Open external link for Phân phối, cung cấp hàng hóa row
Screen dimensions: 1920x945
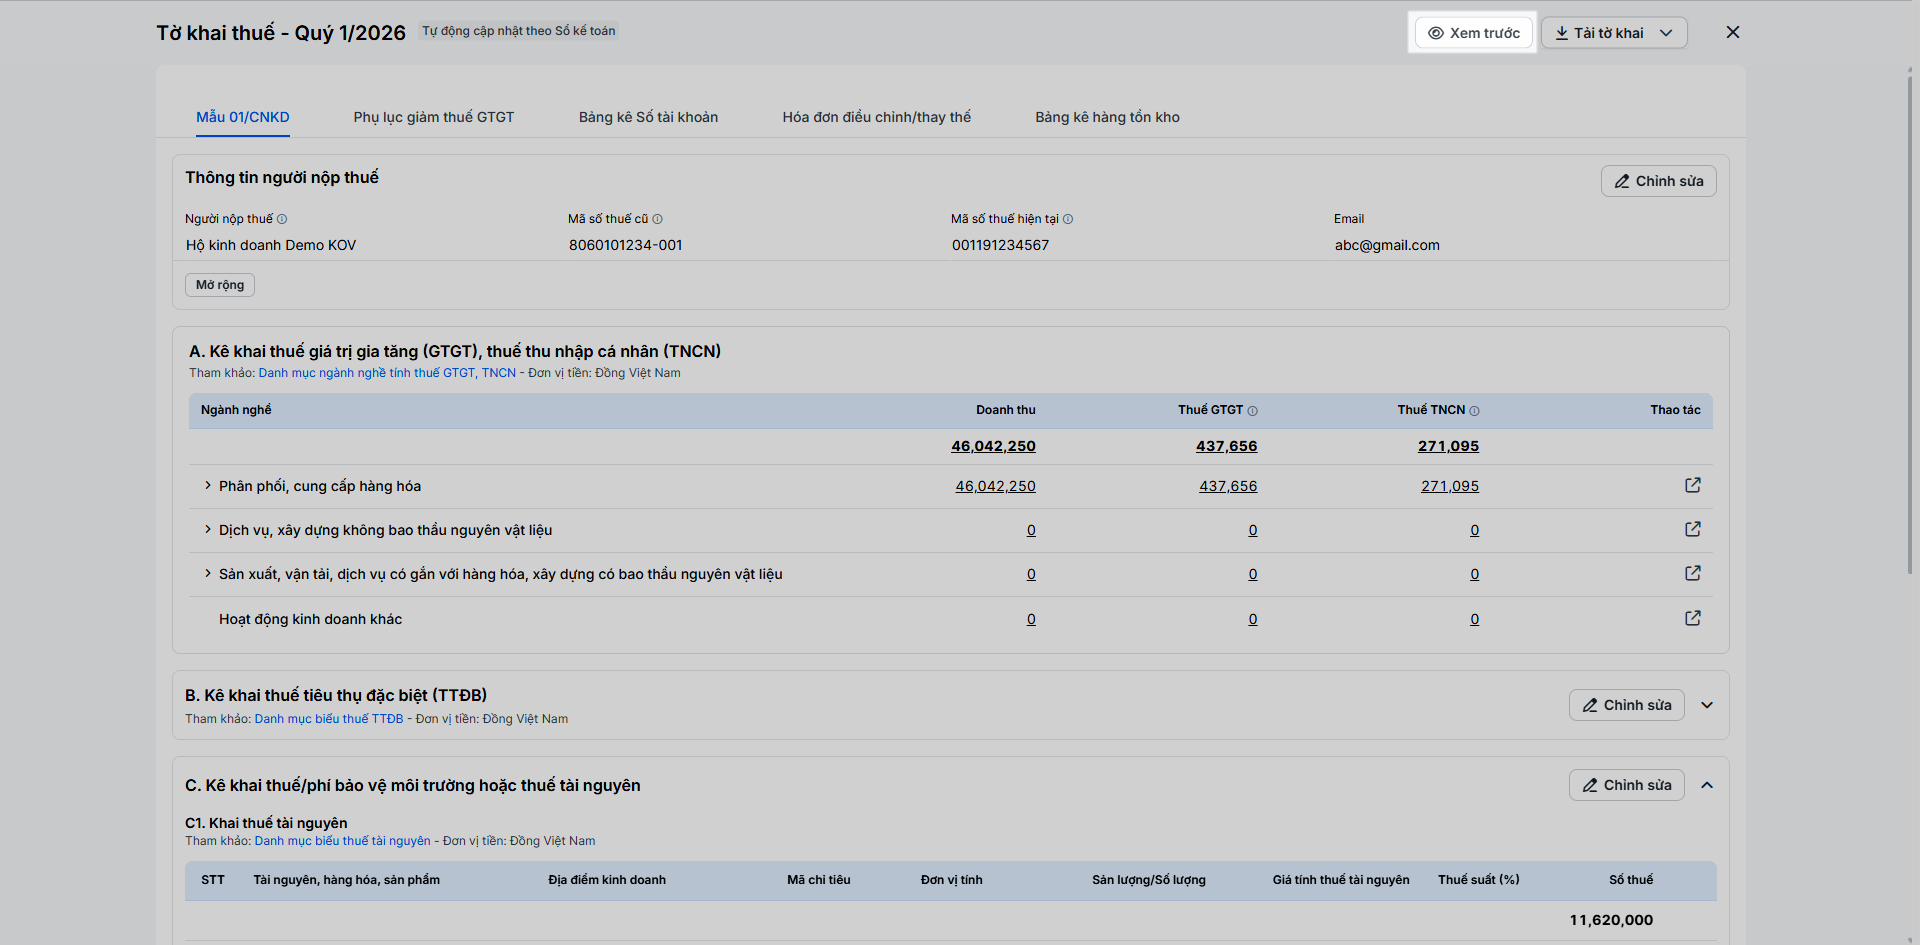click(x=1692, y=485)
